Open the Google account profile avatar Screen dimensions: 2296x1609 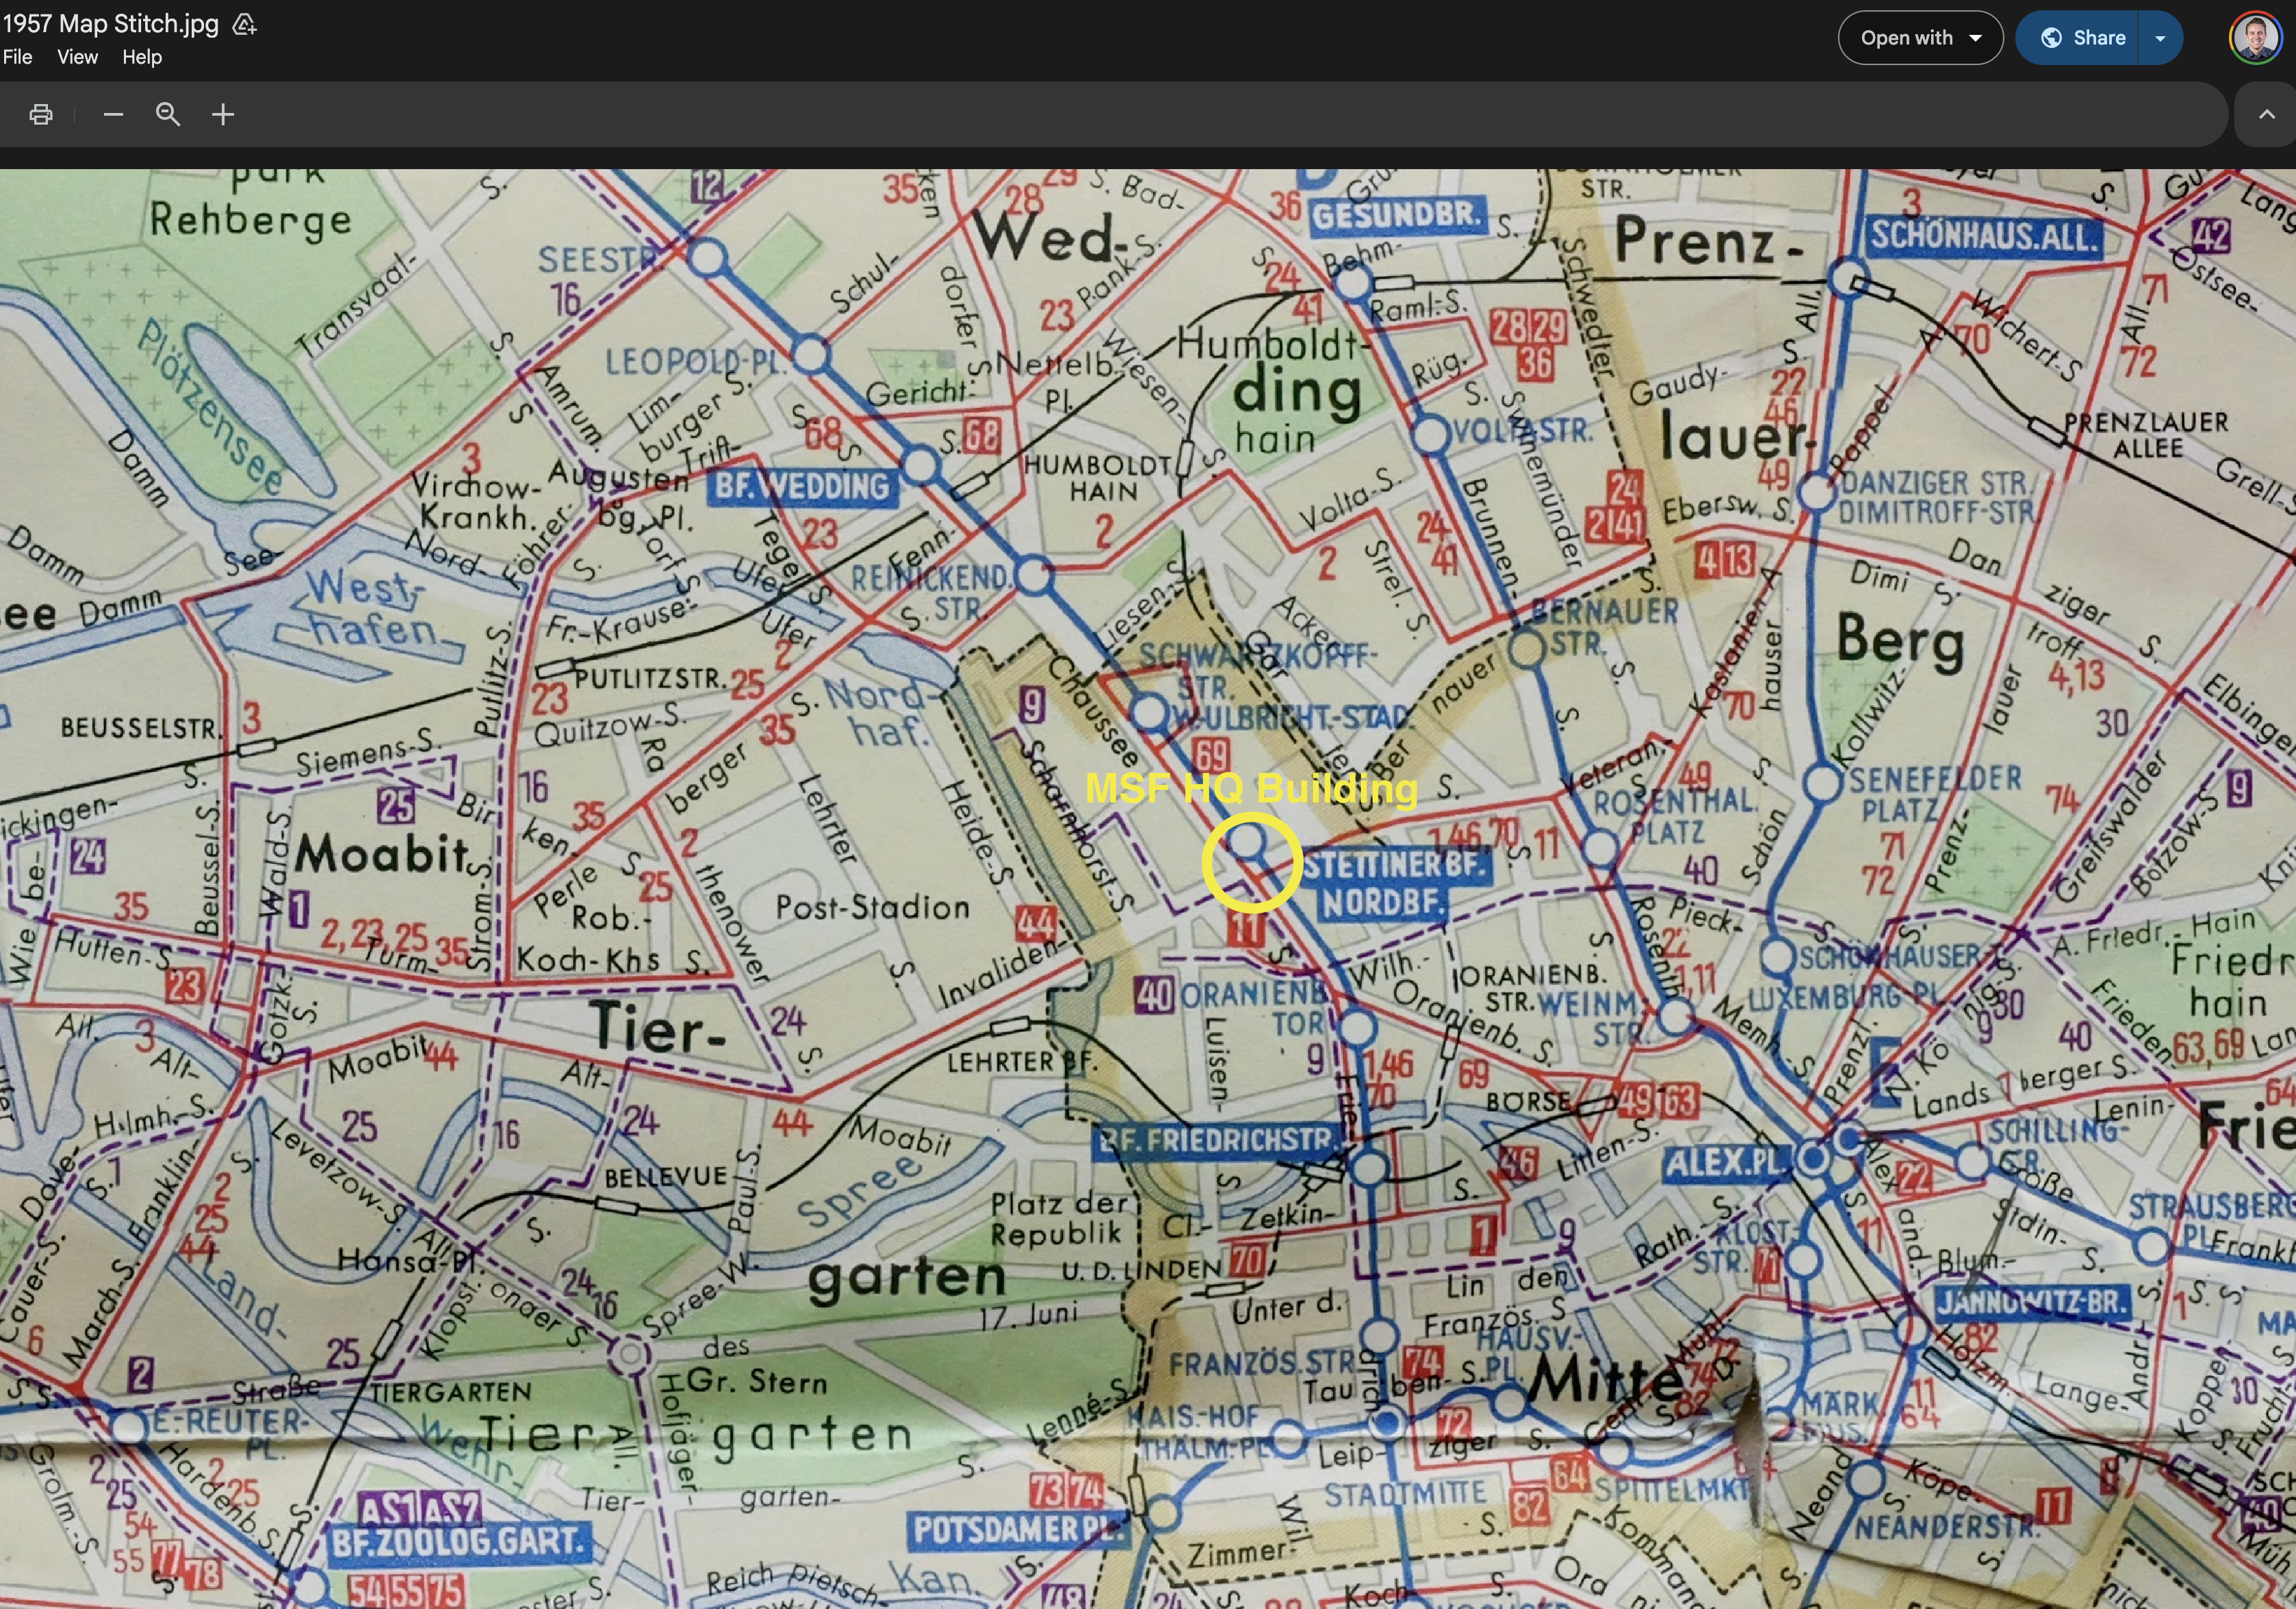coord(2255,38)
